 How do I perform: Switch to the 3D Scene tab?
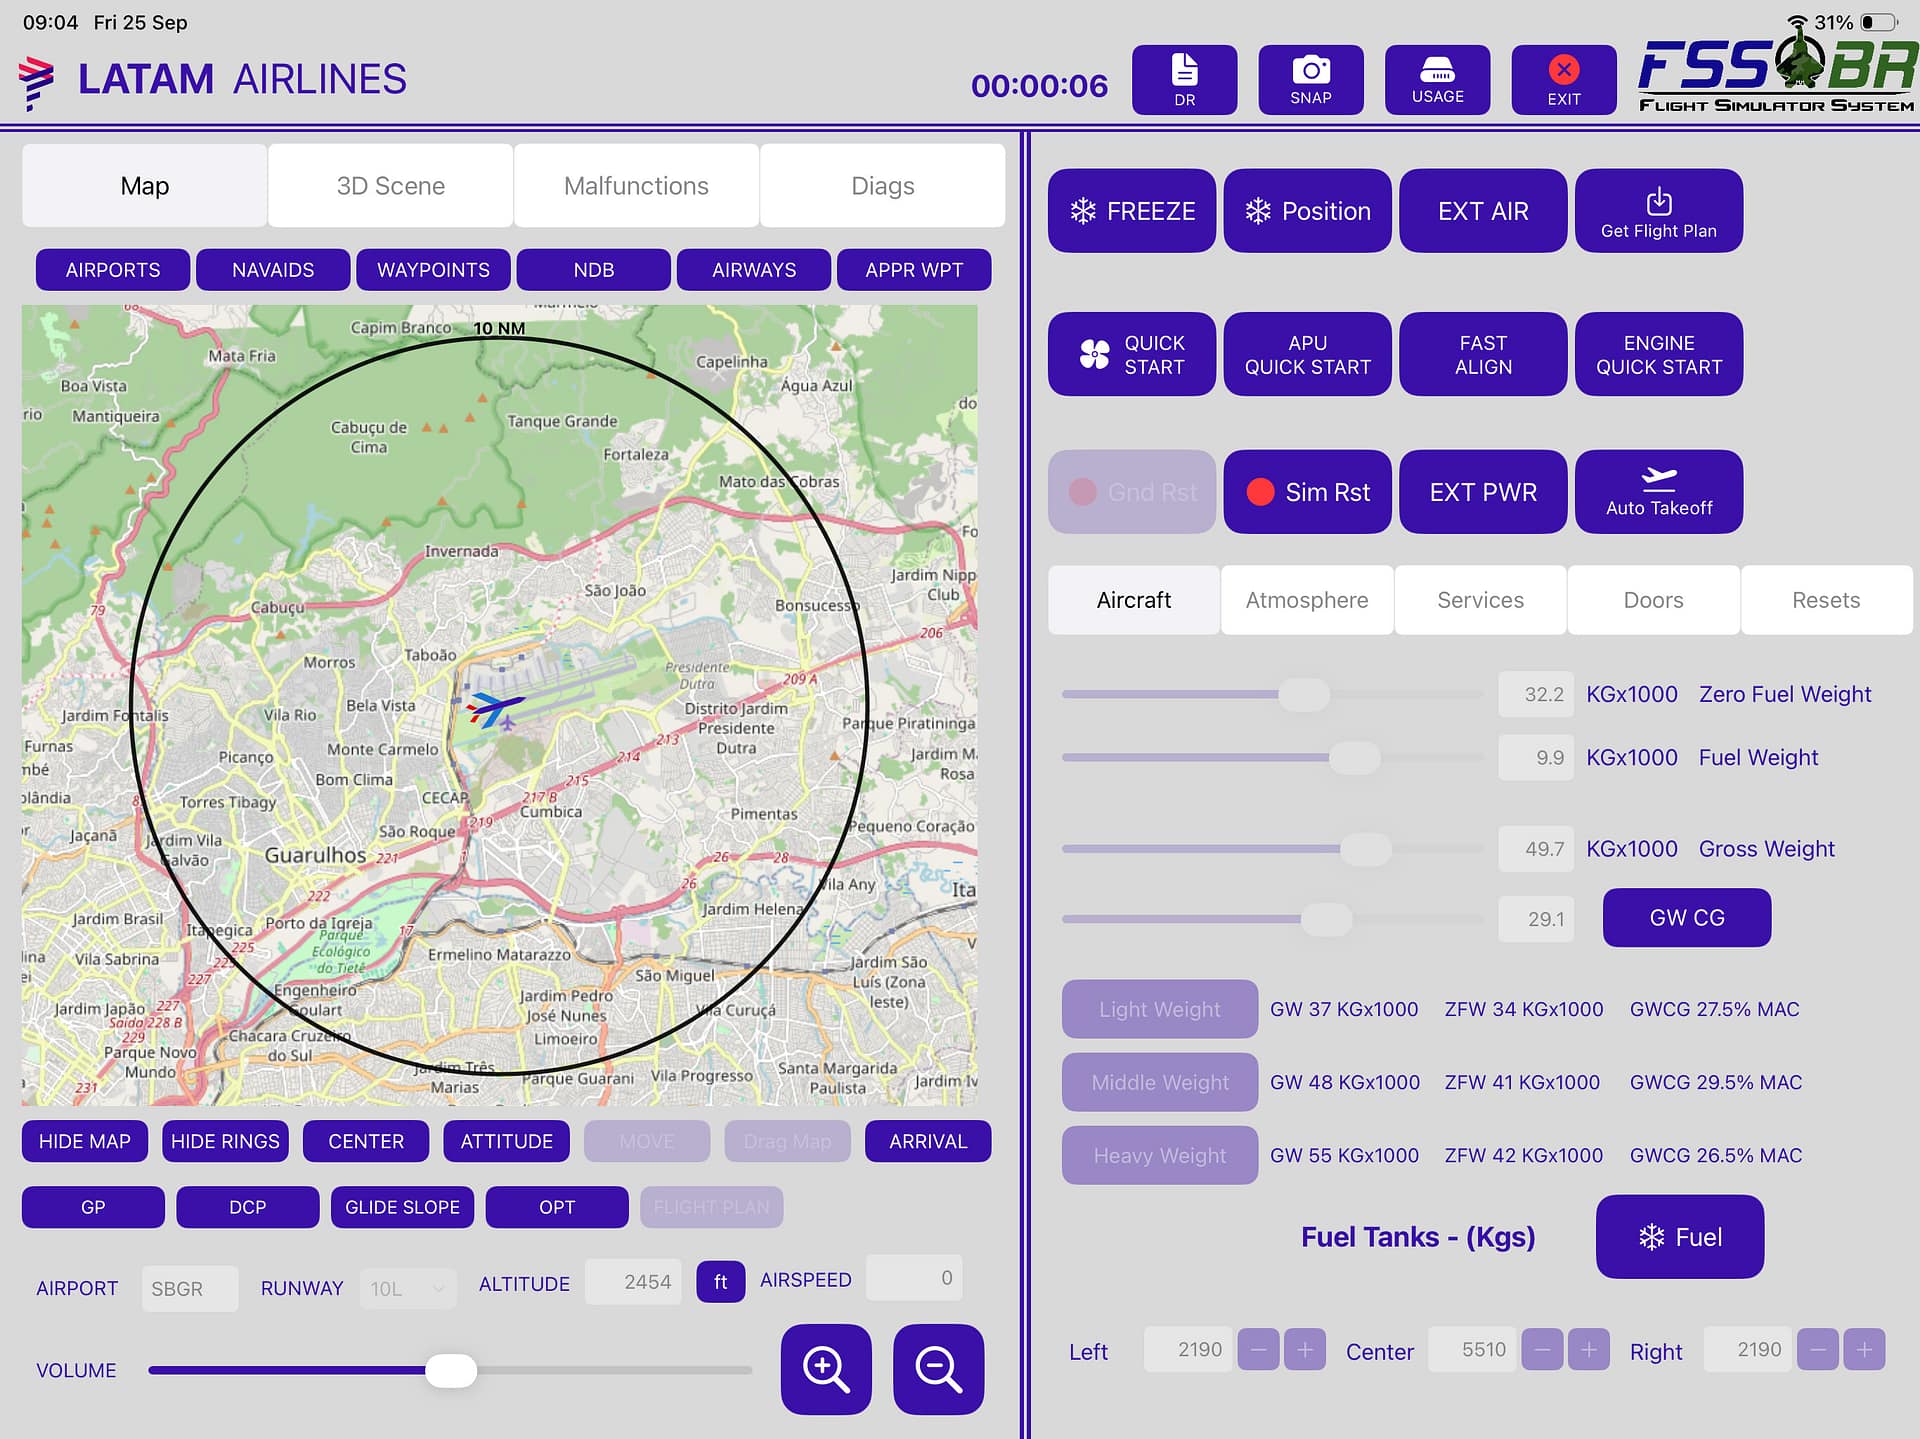tap(391, 186)
